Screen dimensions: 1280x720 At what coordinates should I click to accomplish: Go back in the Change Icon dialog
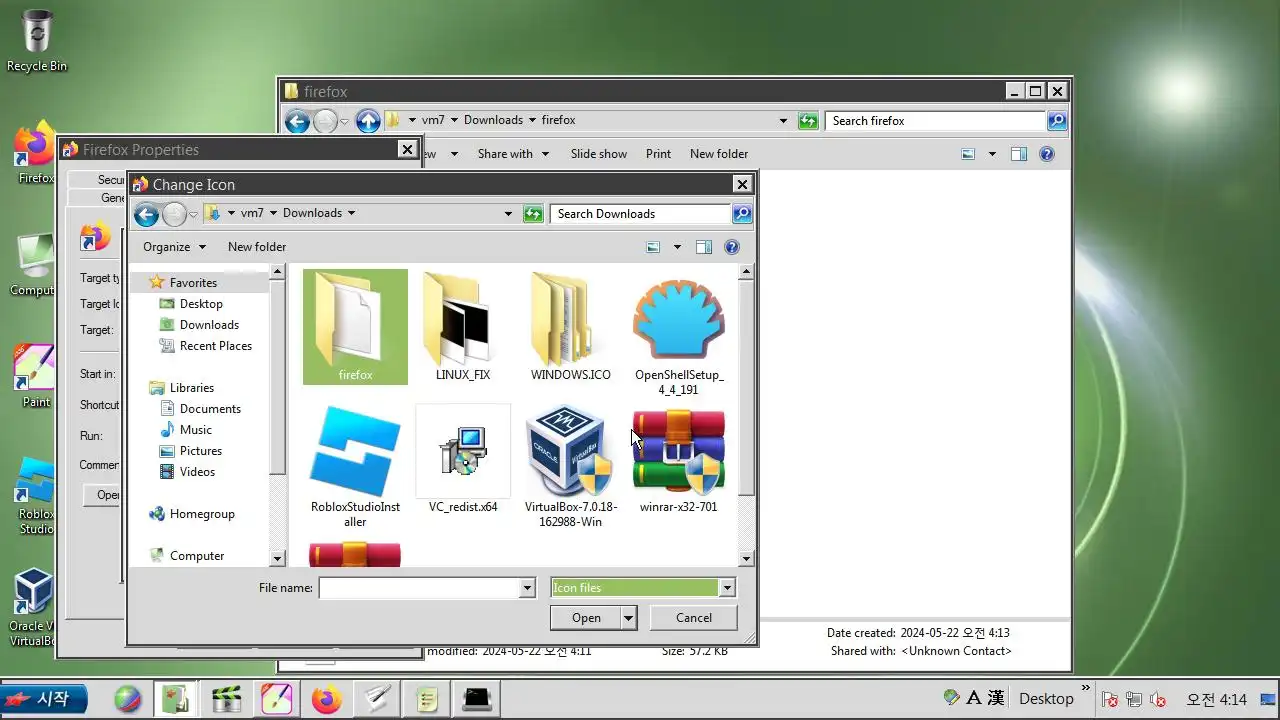click(x=146, y=214)
